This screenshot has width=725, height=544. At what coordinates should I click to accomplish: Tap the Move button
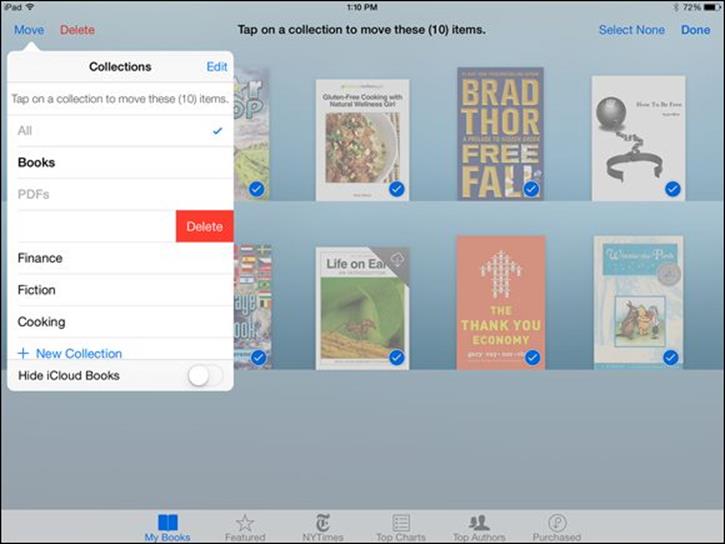pyautogui.click(x=29, y=30)
